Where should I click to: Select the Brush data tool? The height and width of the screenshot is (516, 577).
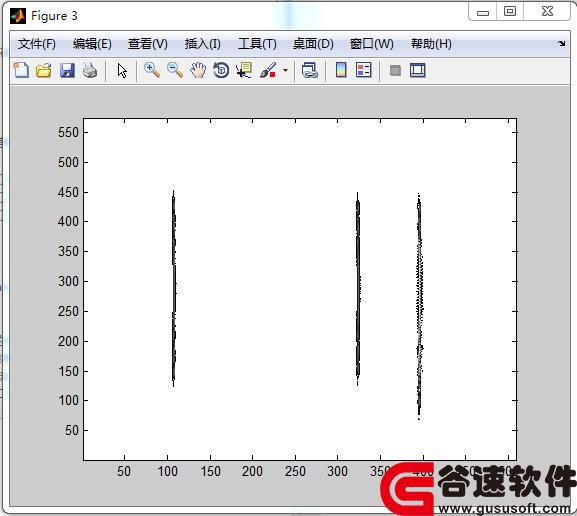pyautogui.click(x=268, y=70)
